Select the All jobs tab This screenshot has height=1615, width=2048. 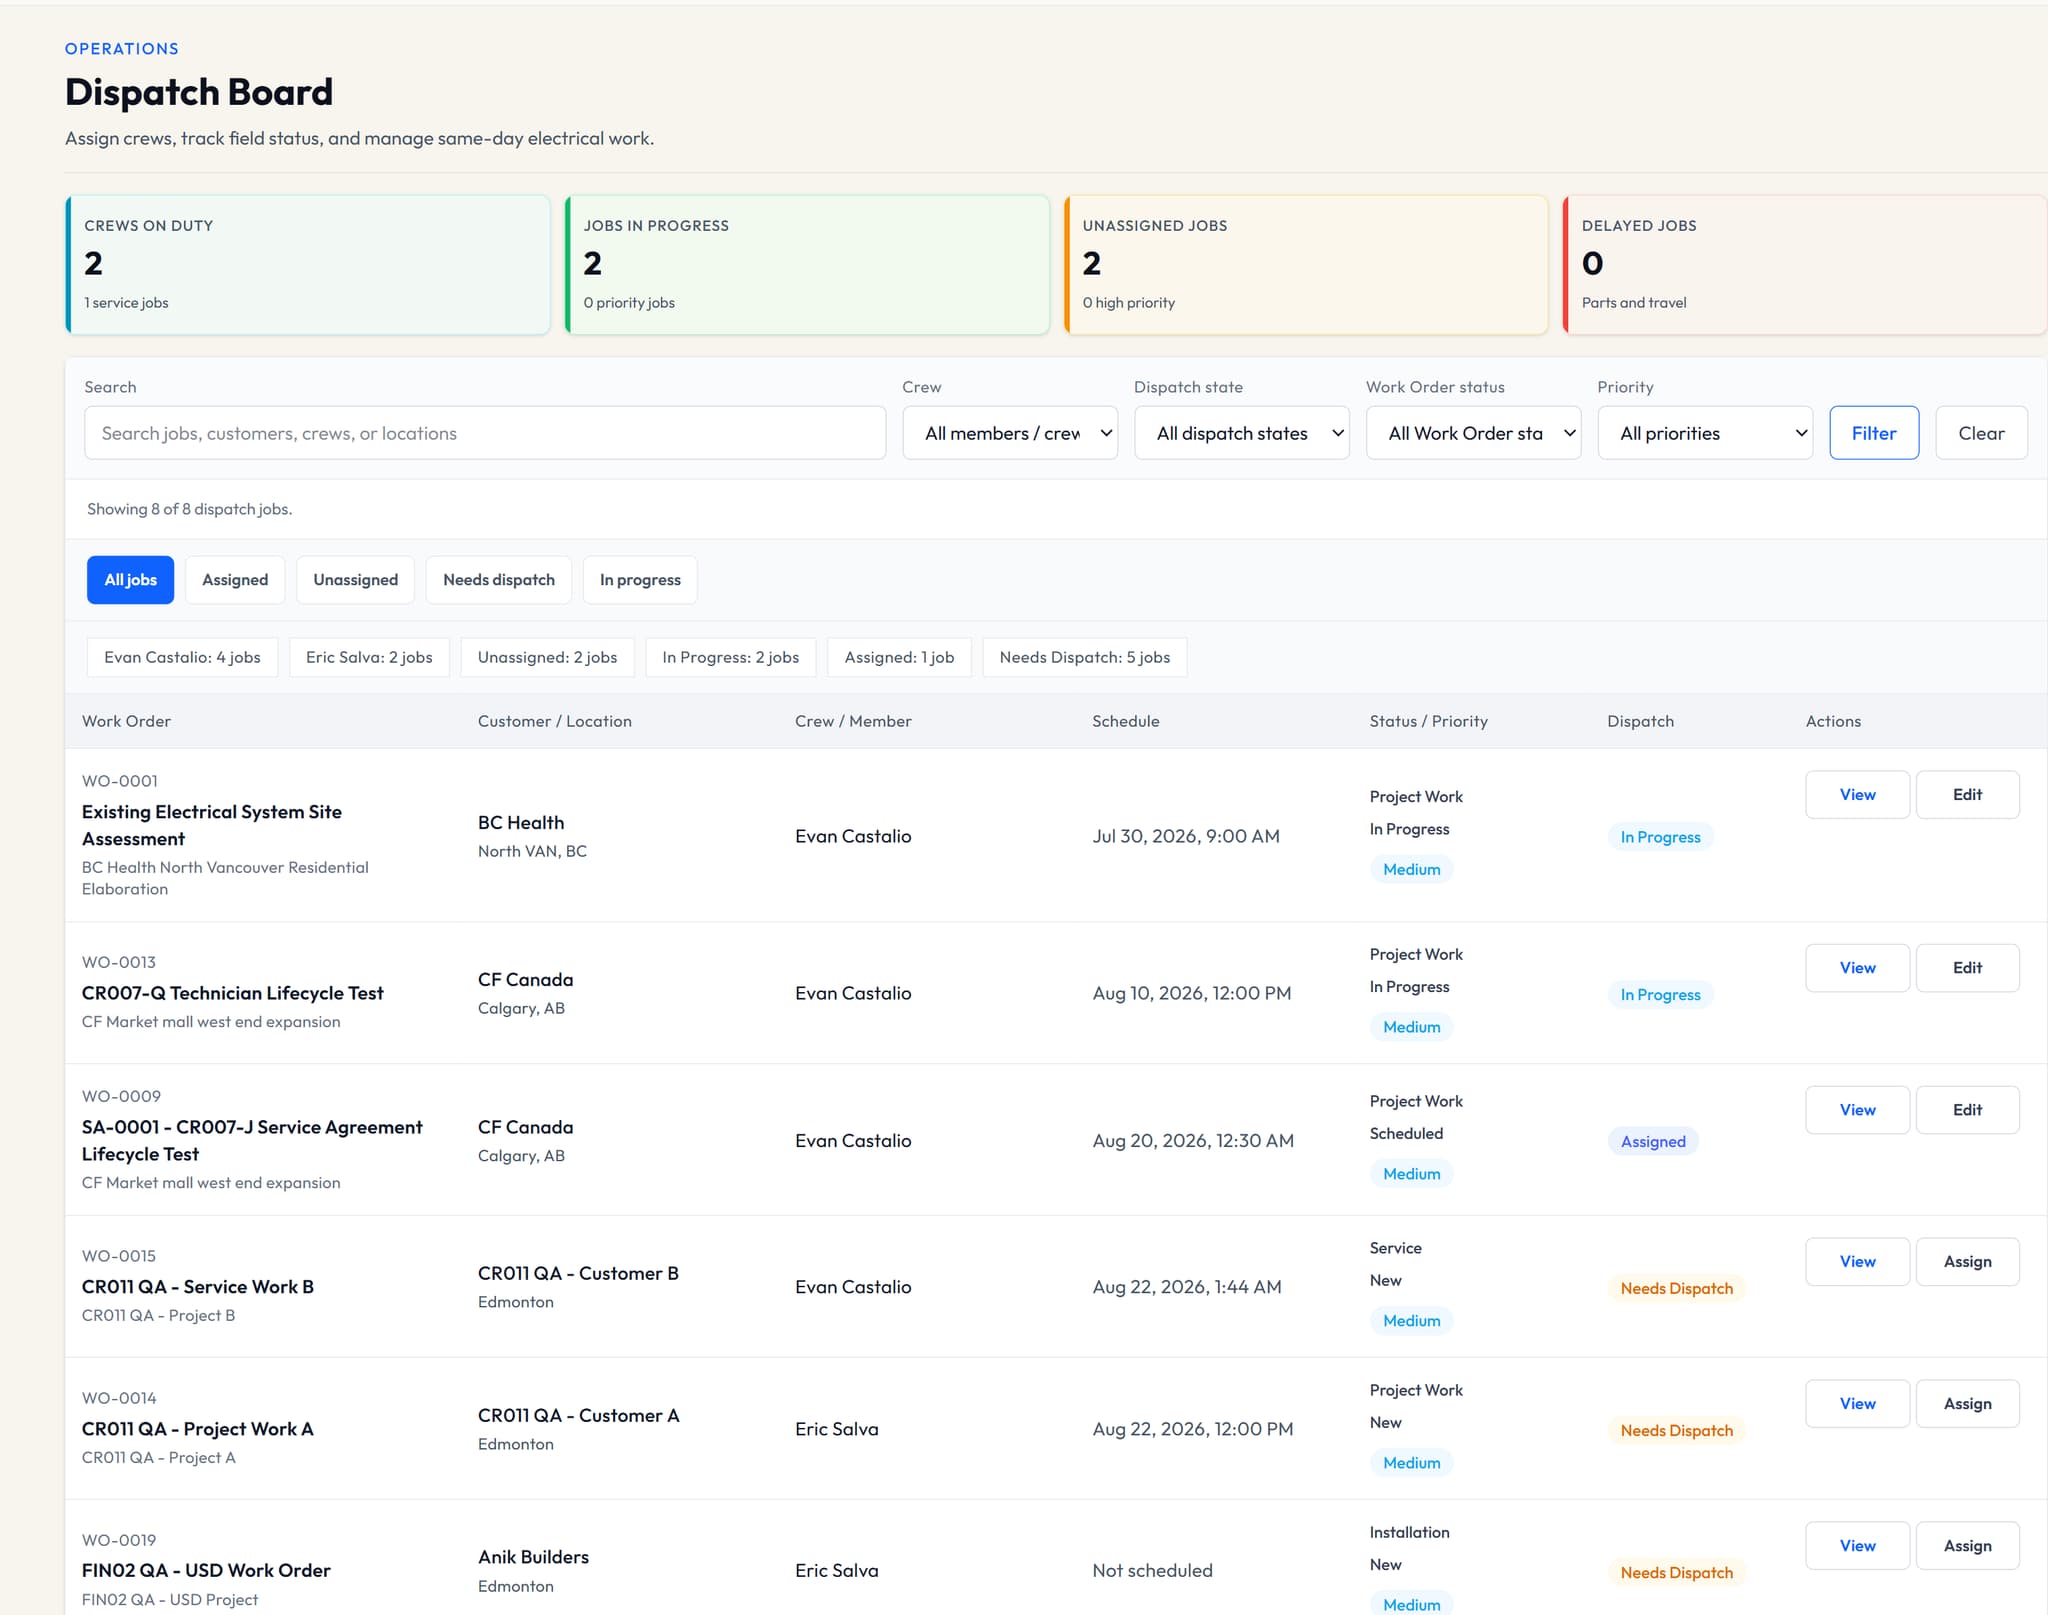pos(130,580)
